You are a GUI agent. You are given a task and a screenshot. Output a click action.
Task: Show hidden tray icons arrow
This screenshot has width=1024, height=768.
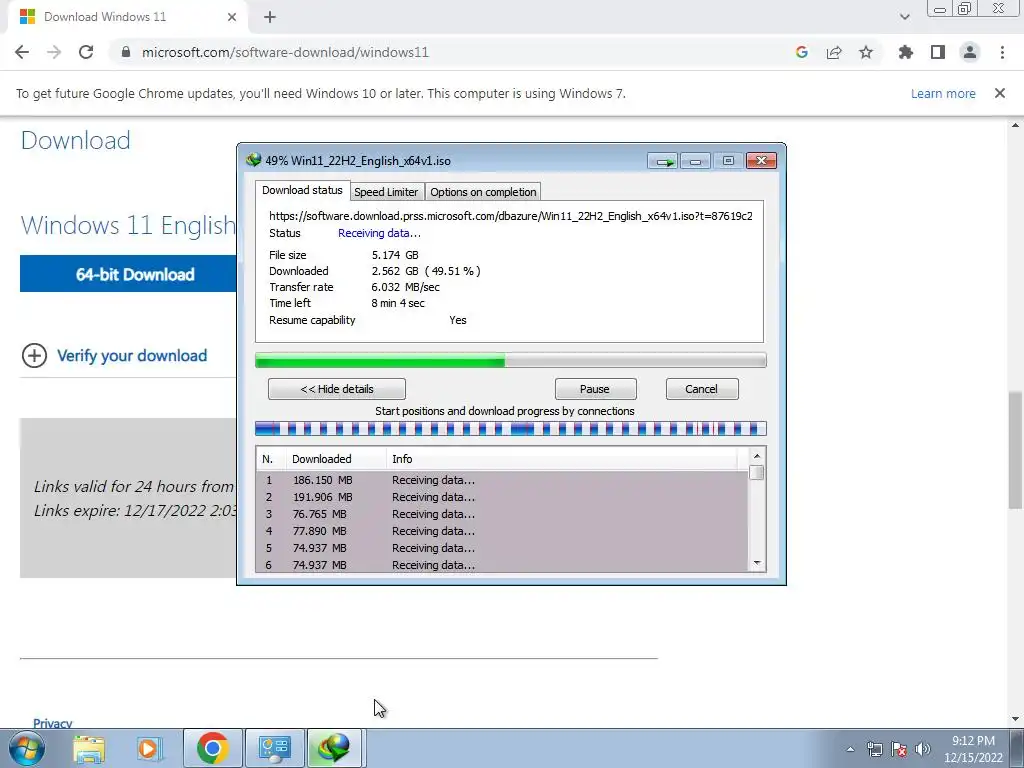pyautogui.click(x=850, y=749)
